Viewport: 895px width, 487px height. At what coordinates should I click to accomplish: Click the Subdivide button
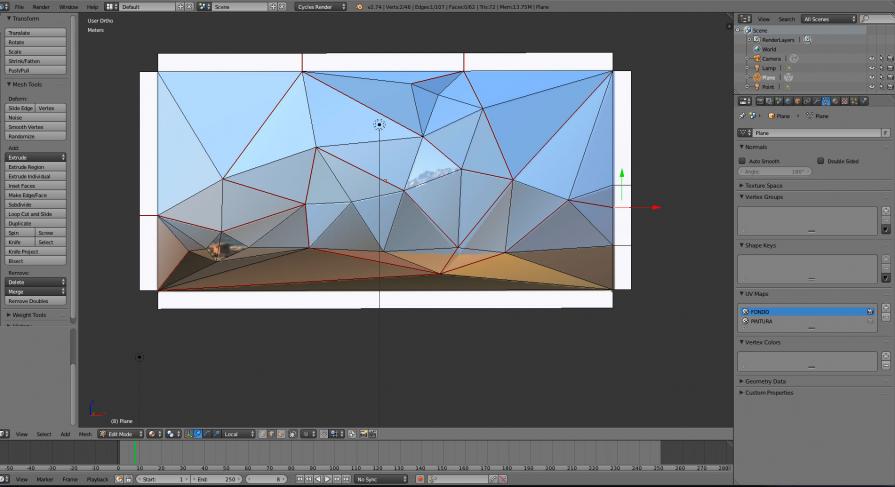(36, 205)
